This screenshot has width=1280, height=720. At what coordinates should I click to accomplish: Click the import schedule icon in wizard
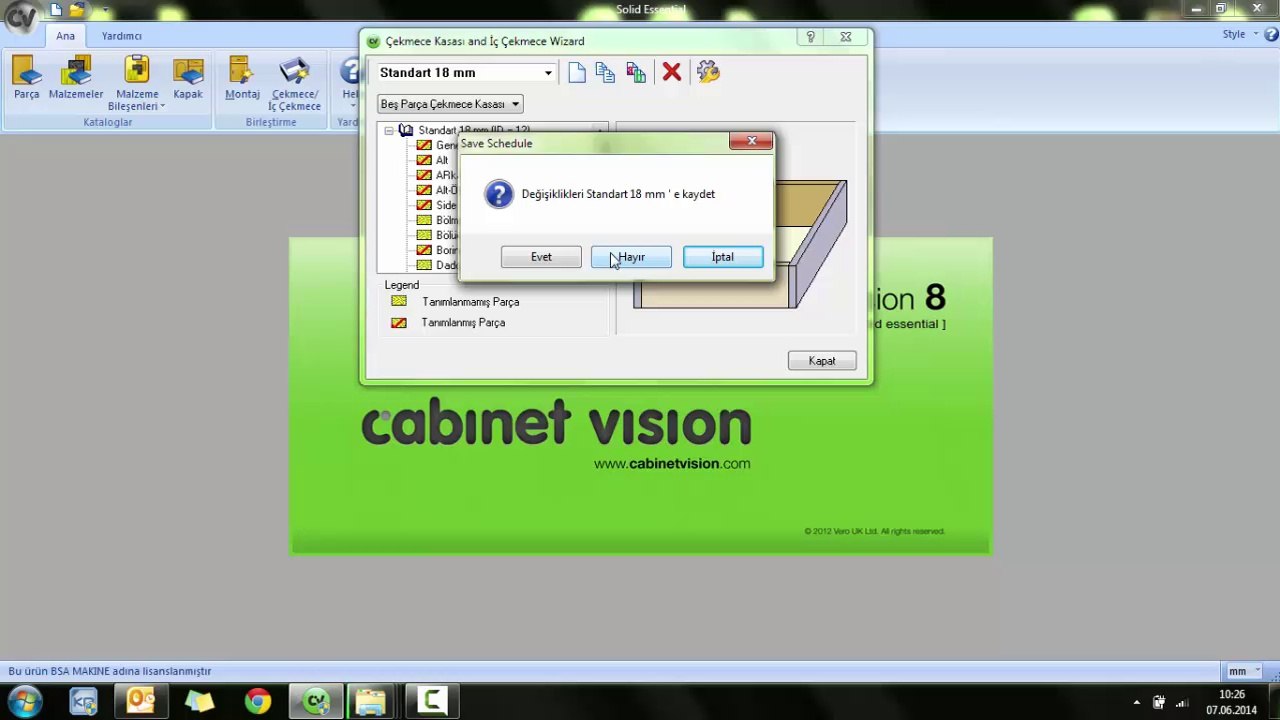coord(636,72)
